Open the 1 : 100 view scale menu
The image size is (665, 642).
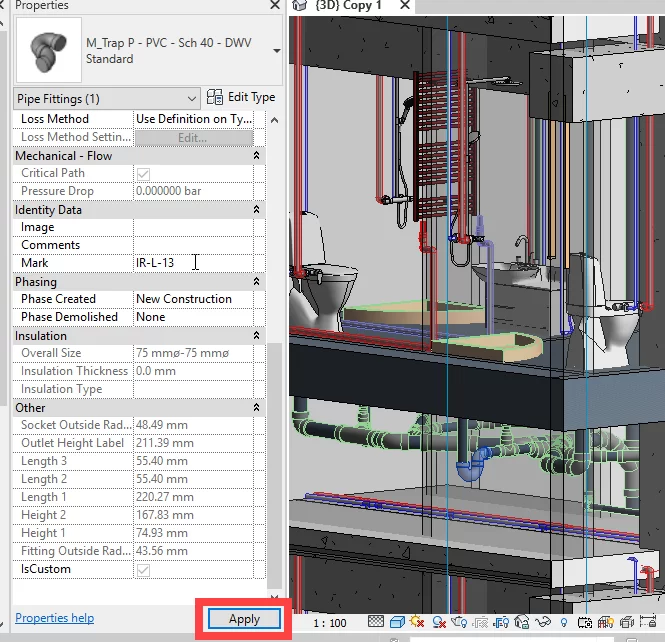[x=331, y=622]
